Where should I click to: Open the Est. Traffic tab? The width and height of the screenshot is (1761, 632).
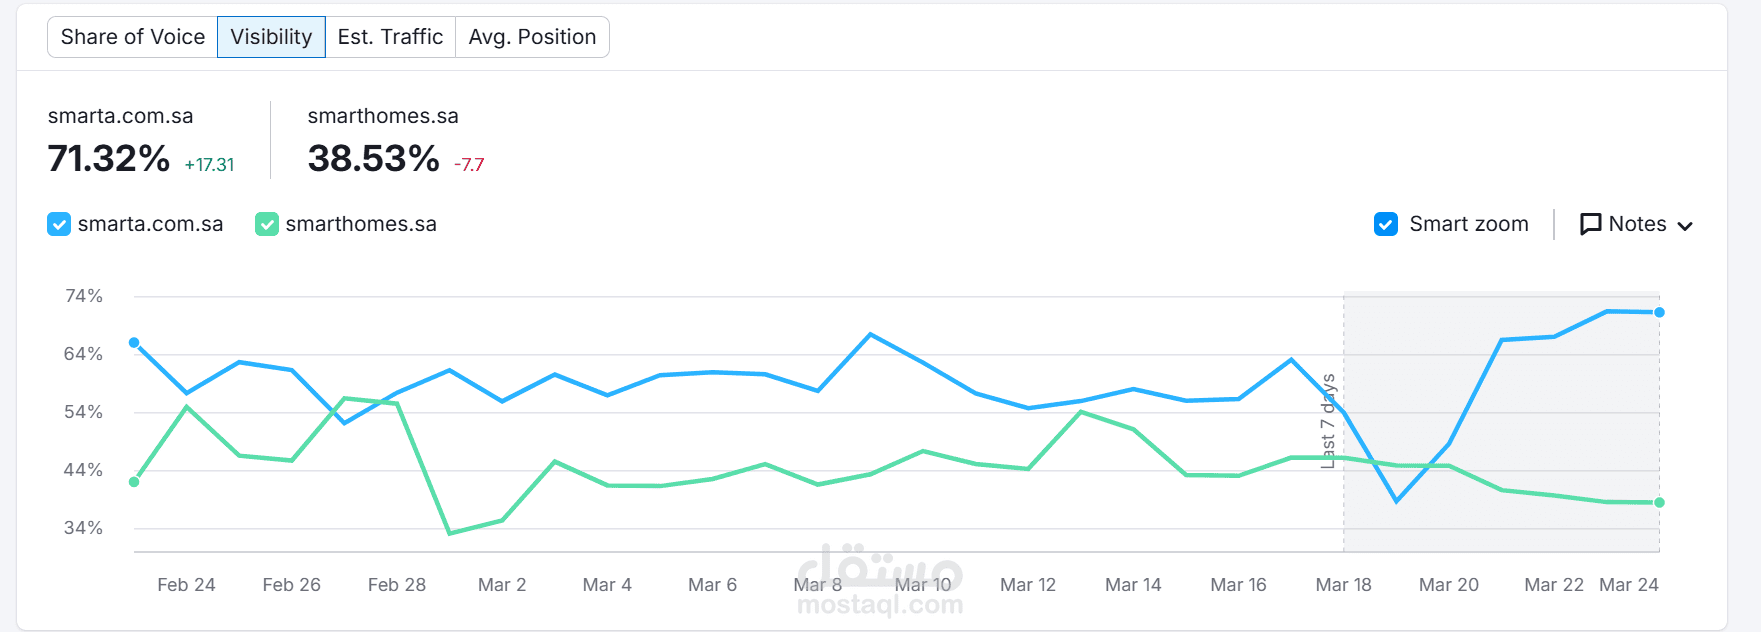pos(390,37)
